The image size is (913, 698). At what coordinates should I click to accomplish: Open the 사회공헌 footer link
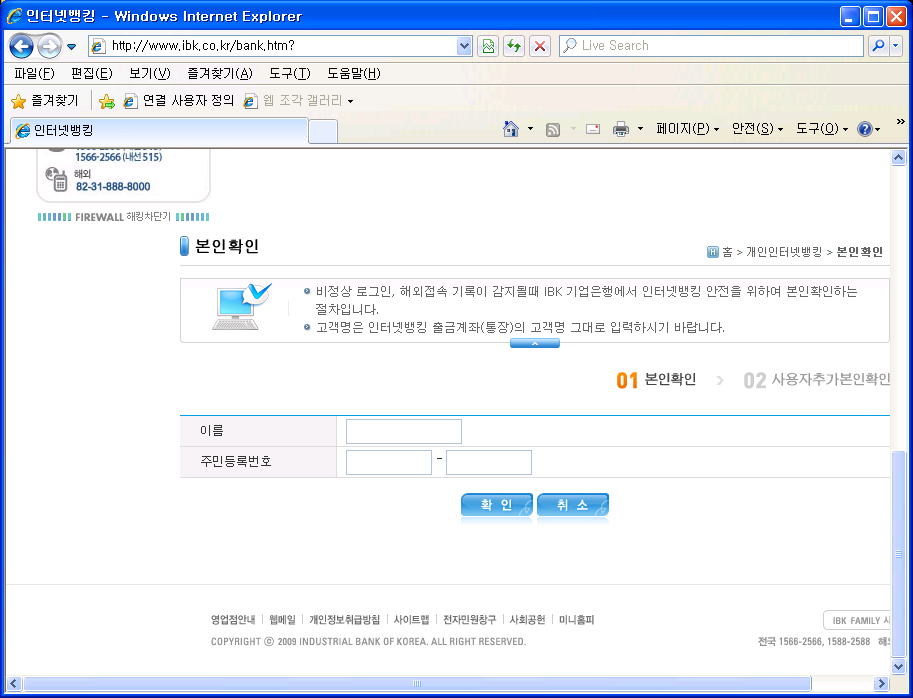(528, 620)
